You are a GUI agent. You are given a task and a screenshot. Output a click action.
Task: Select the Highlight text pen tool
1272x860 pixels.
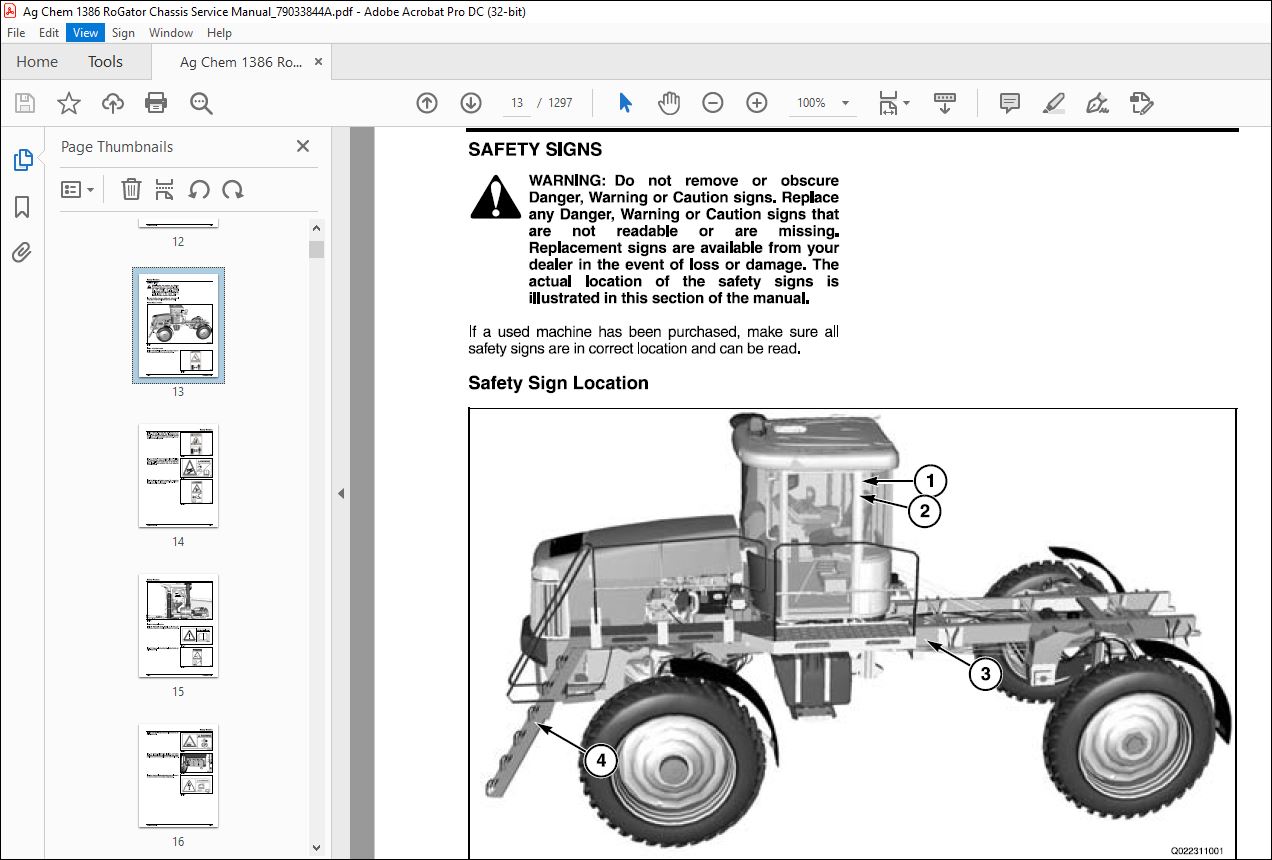(x=1053, y=103)
